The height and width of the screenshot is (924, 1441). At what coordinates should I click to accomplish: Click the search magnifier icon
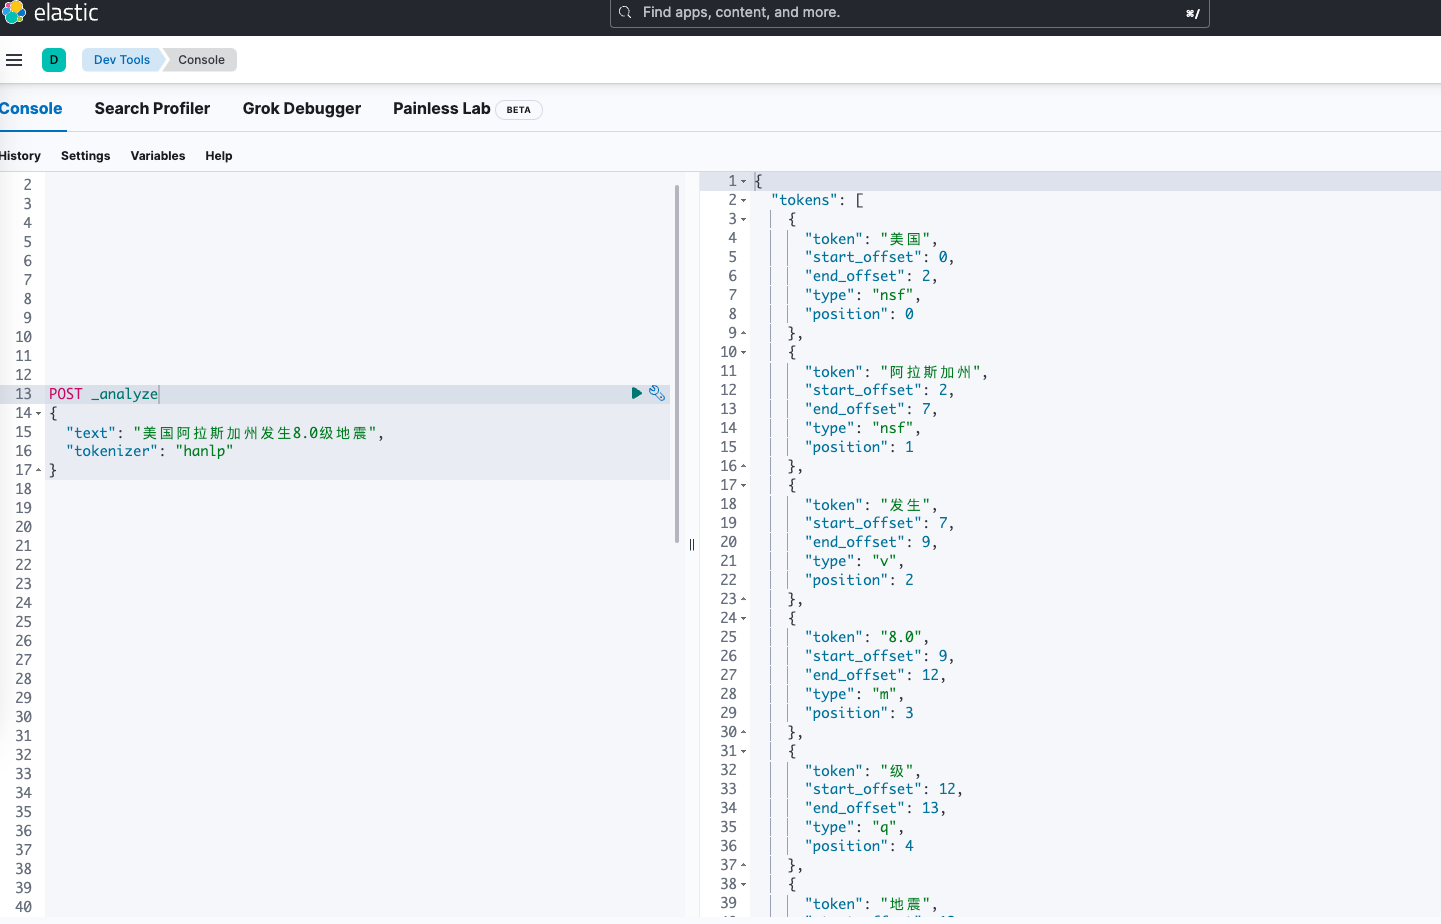coord(625,13)
